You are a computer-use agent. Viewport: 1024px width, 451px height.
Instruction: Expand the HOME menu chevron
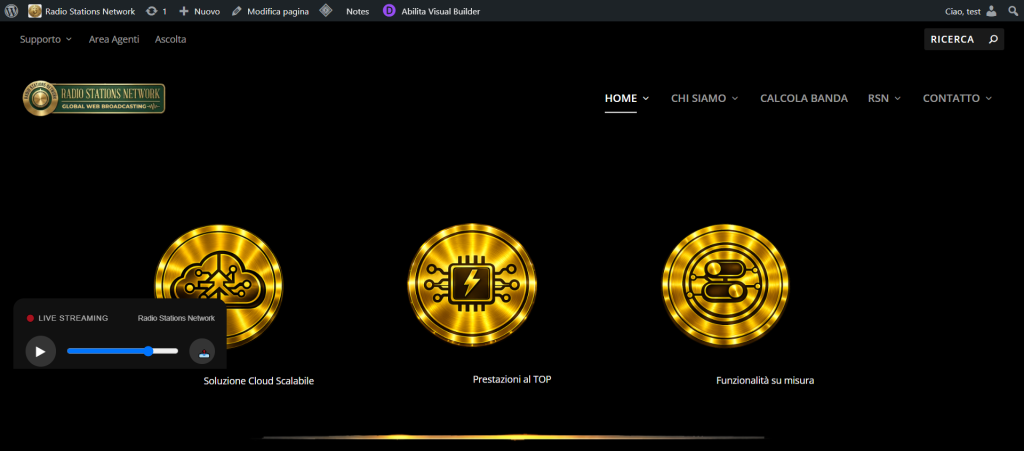pos(646,99)
